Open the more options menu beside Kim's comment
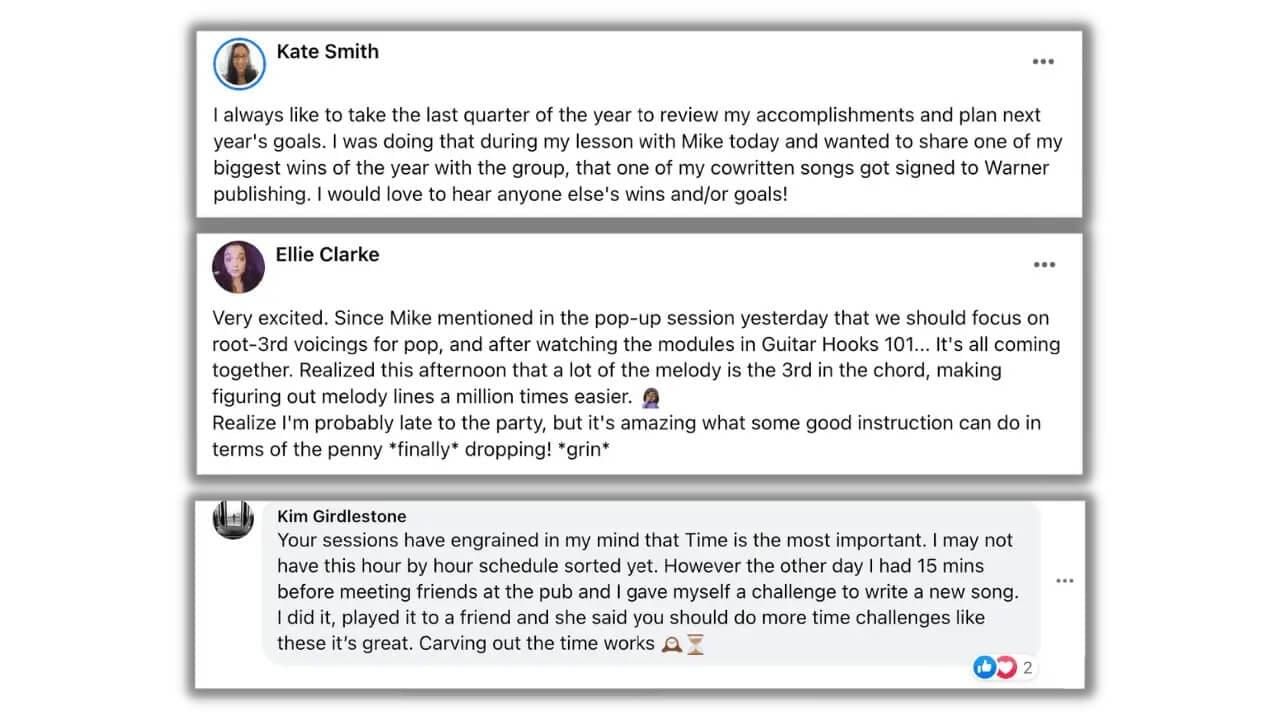The image size is (1280, 720). (x=1065, y=581)
